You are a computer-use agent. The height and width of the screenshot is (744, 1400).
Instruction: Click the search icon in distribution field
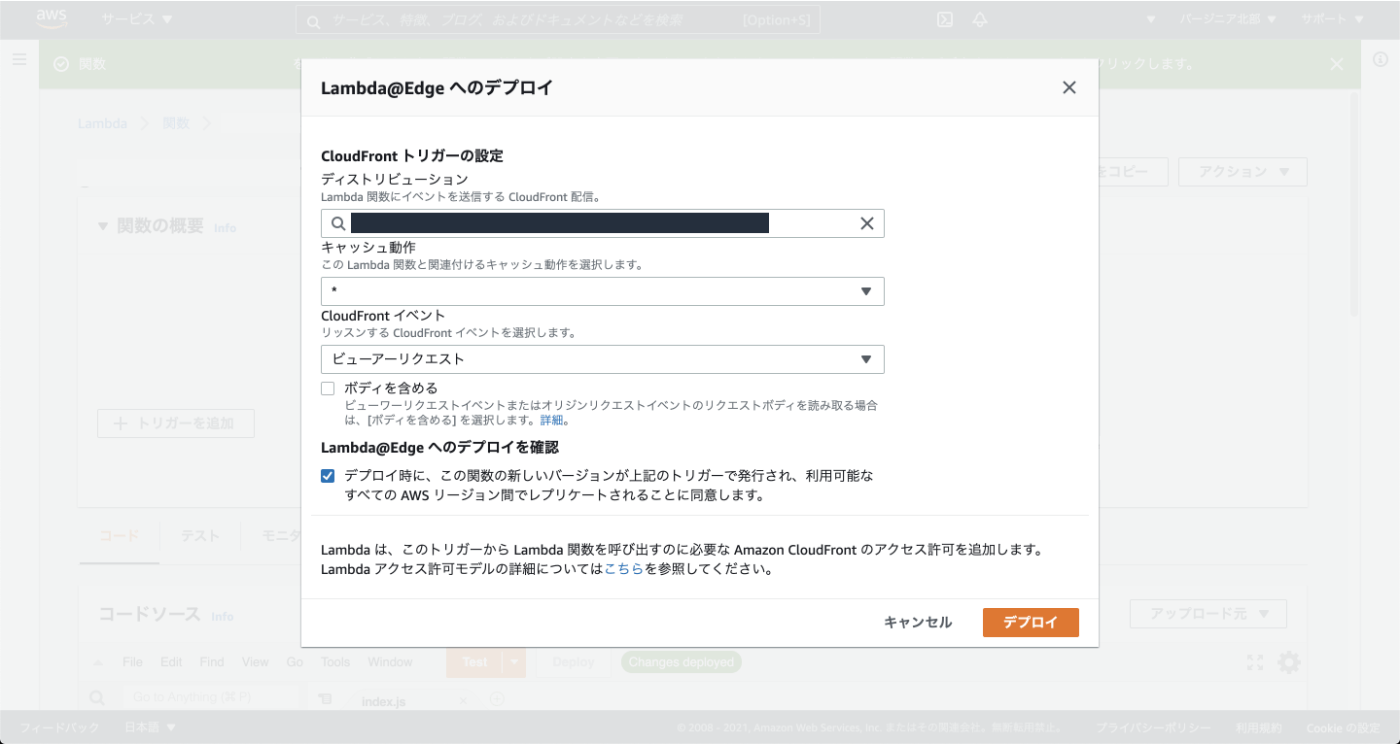338,223
